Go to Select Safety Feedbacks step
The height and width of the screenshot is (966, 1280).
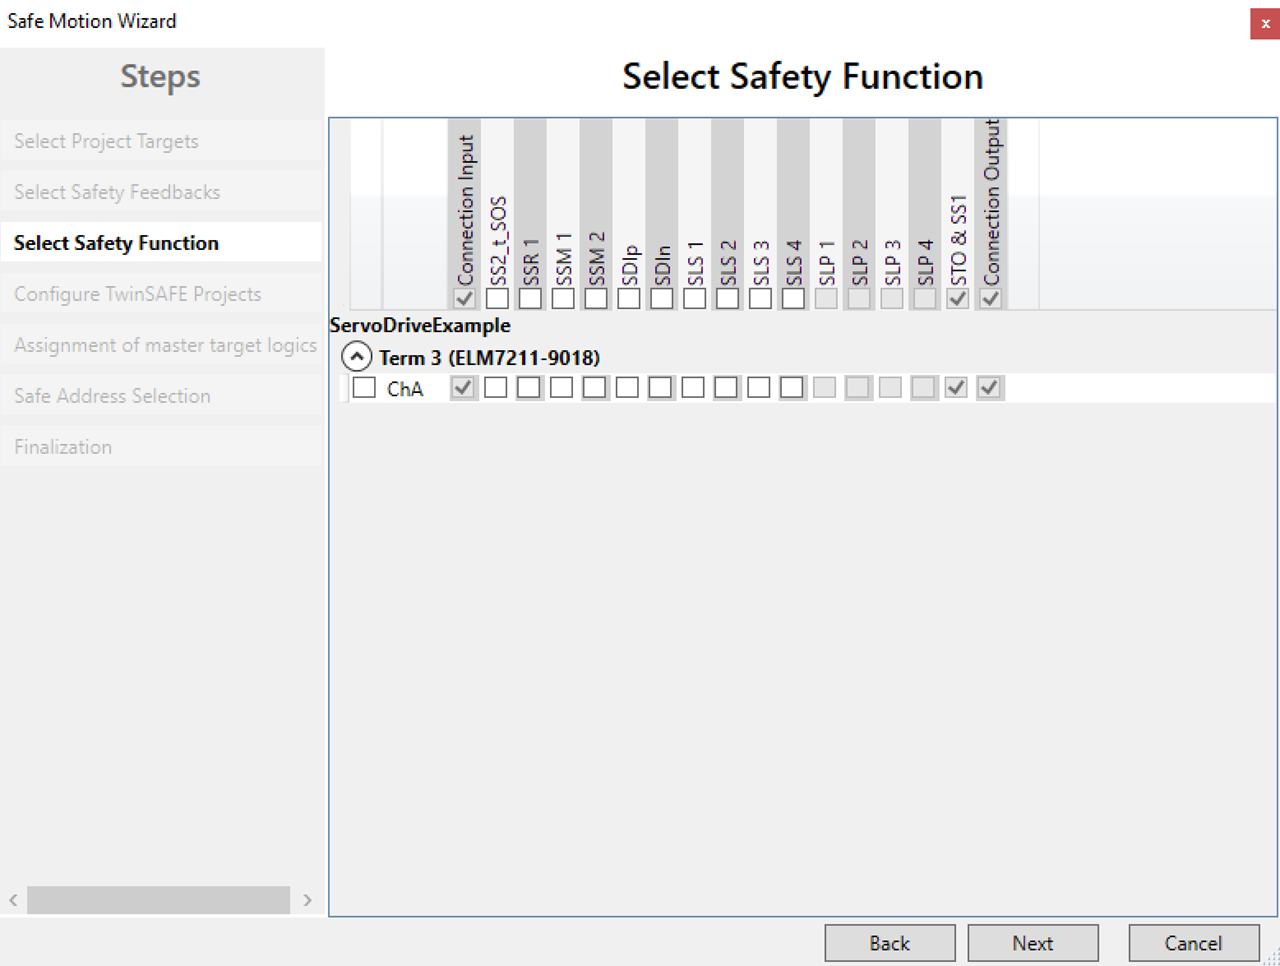tap(161, 192)
